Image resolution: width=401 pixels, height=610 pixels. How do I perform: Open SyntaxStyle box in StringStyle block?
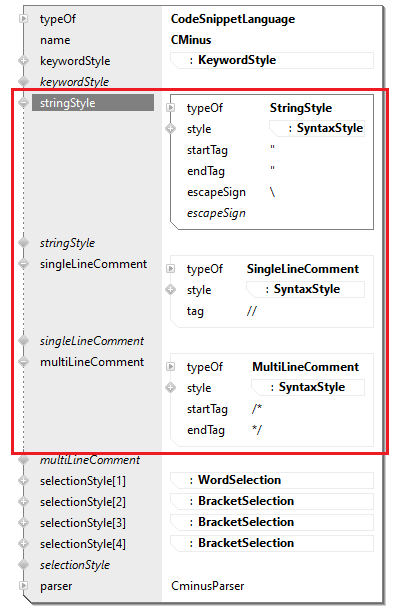pyautogui.click(x=317, y=128)
